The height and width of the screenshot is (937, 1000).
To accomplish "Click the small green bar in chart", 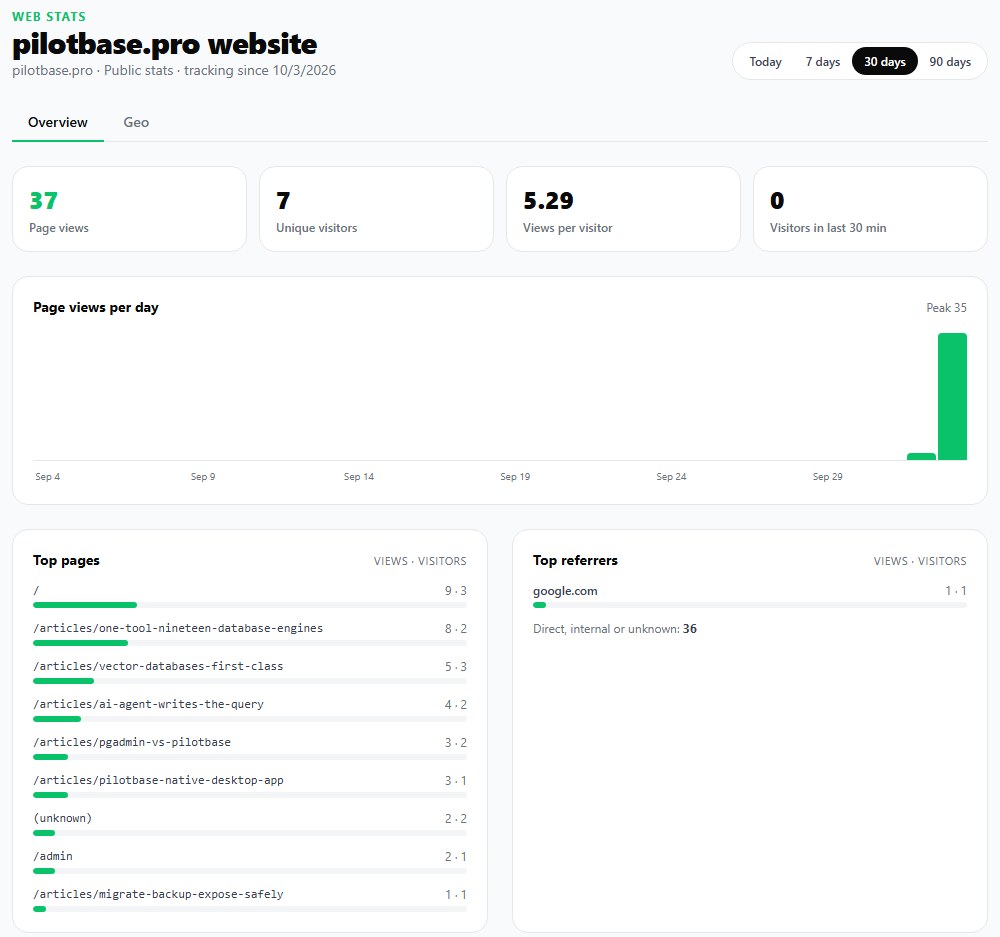I will (x=921, y=457).
